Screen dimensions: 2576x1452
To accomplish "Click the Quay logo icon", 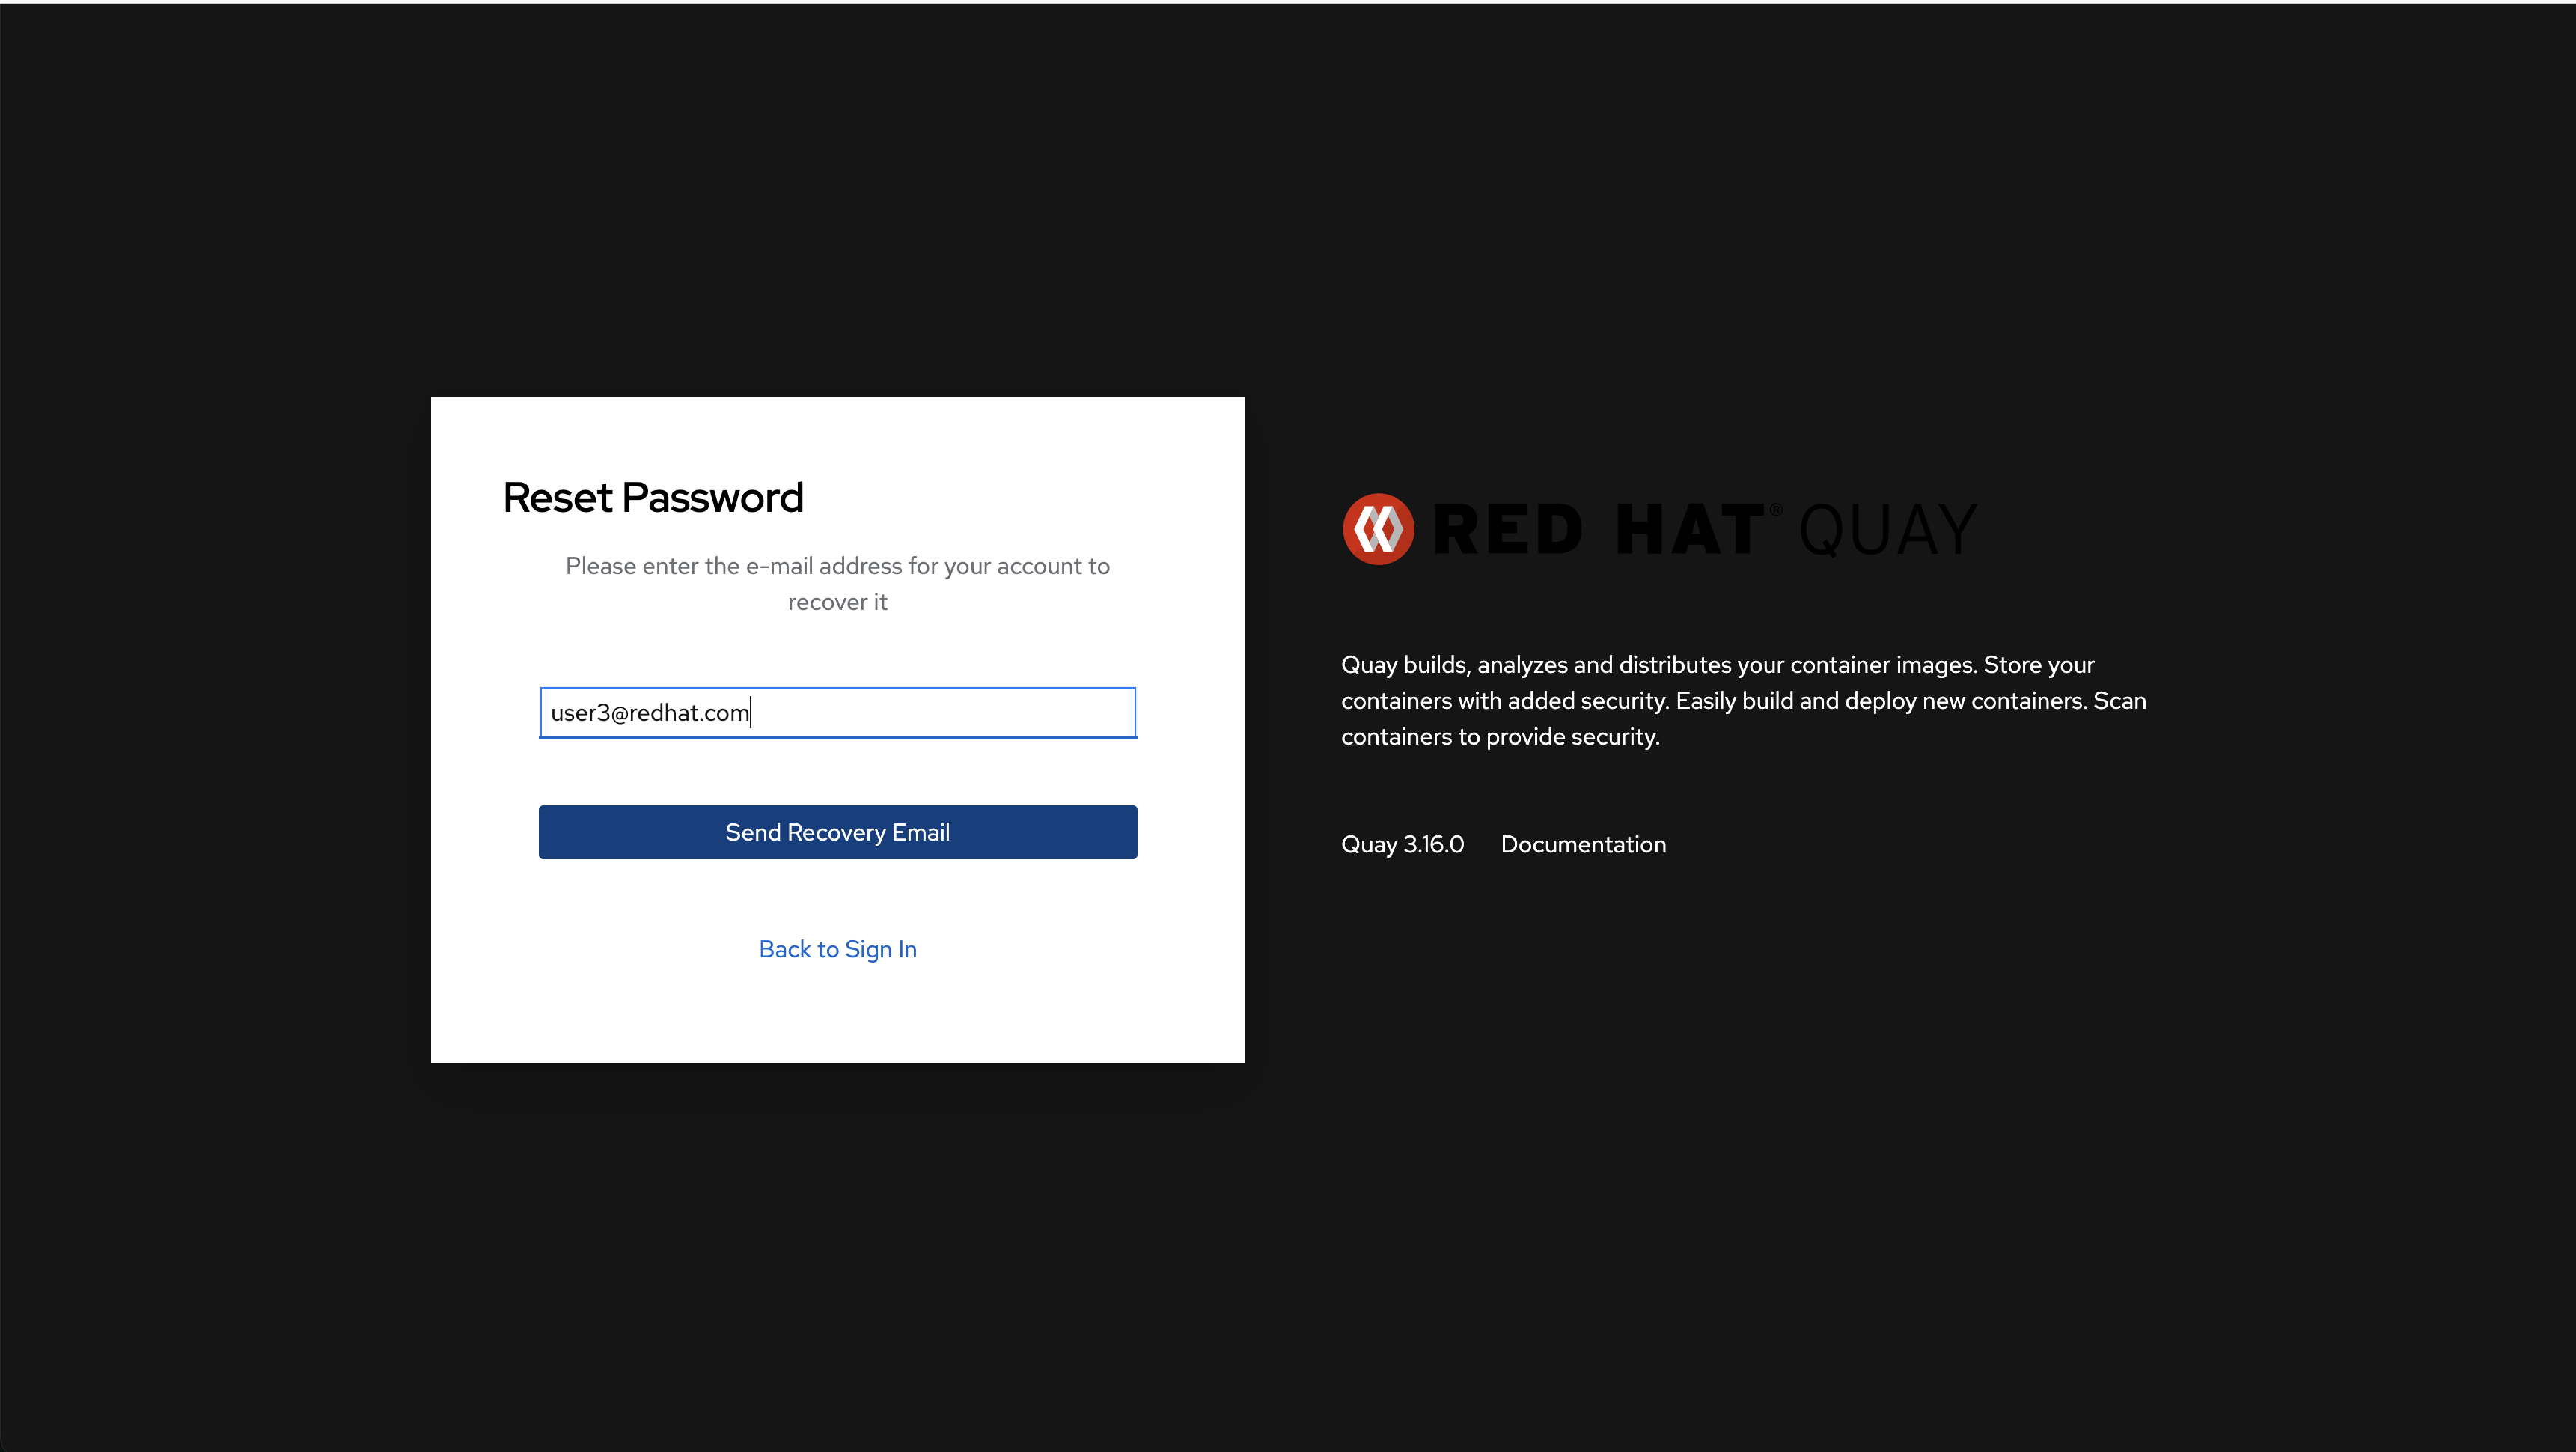I will pos(1378,529).
